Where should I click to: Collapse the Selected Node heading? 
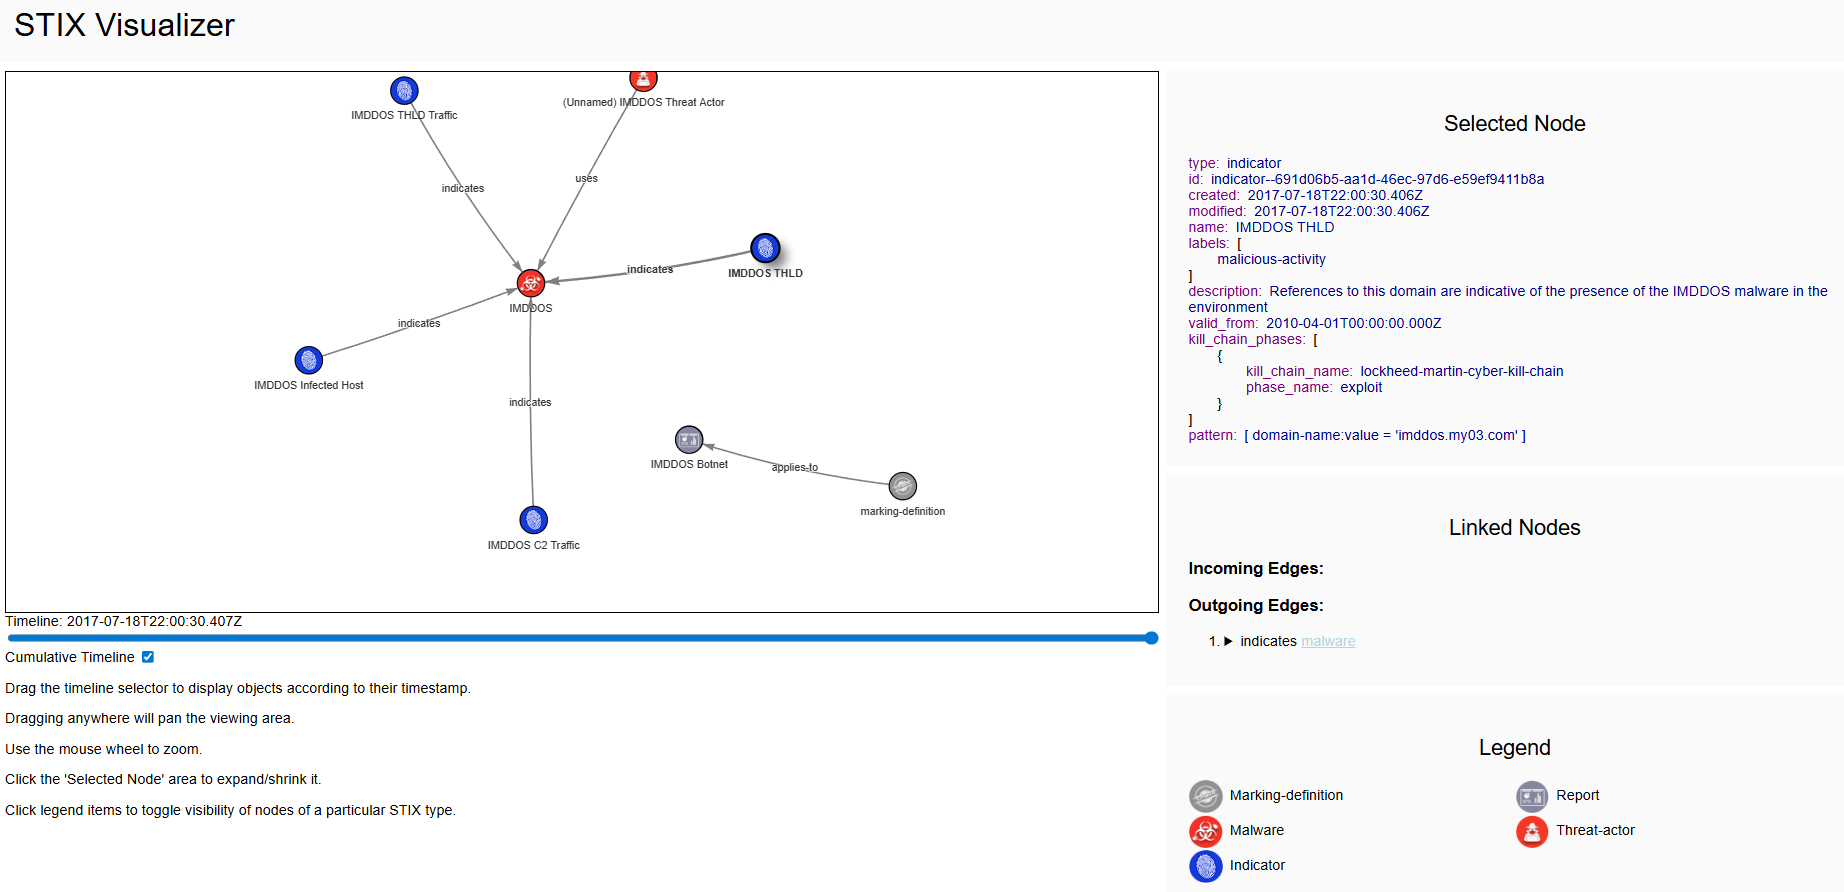click(1514, 124)
